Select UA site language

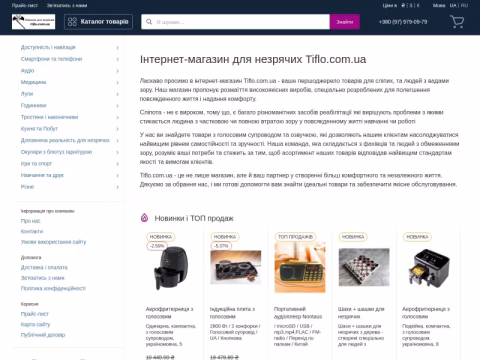tap(453, 5)
